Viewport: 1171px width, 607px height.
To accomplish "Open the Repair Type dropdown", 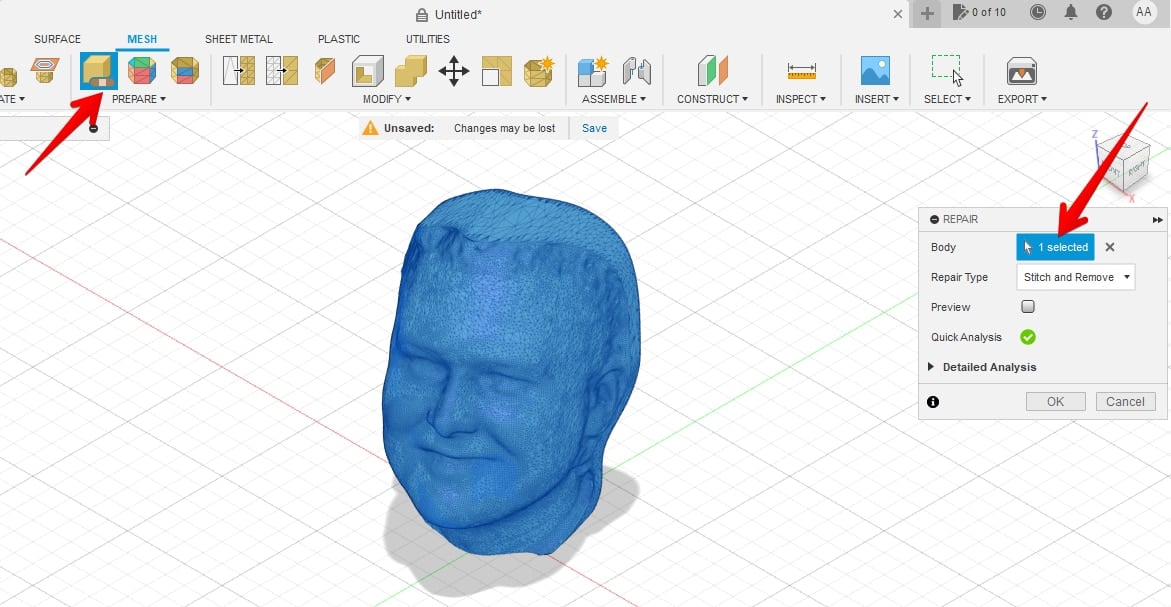I will [1075, 277].
